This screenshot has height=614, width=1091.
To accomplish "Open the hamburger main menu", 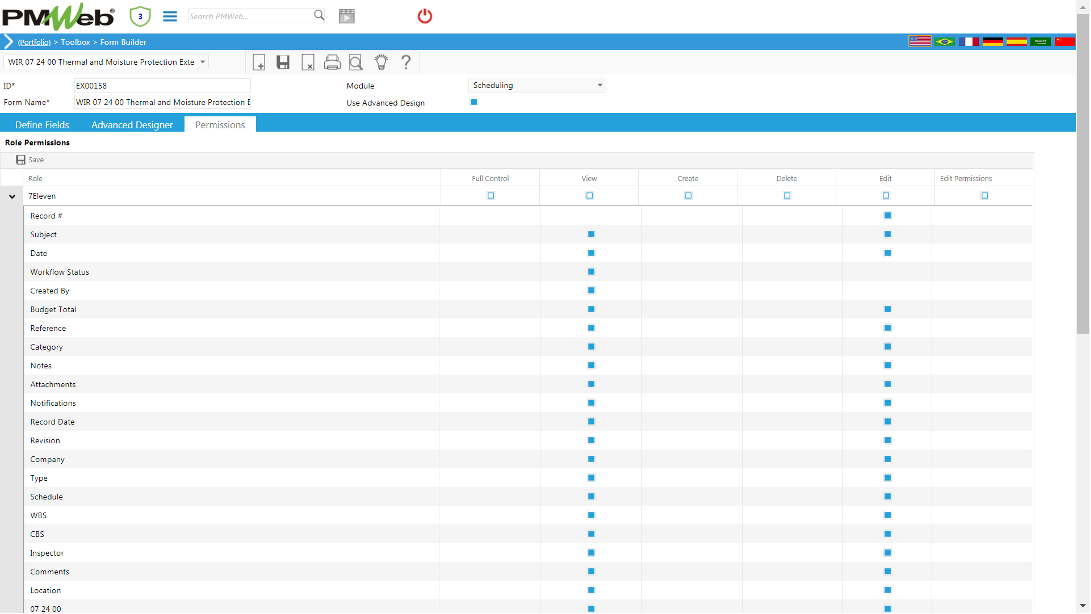I will pos(170,16).
